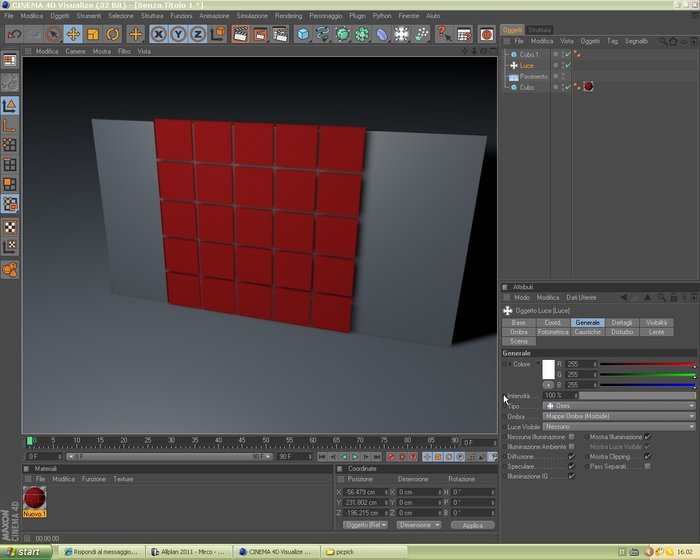The height and width of the screenshot is (560, 700).
Task: Render to Picture Viewer icon
Action: 260,34
